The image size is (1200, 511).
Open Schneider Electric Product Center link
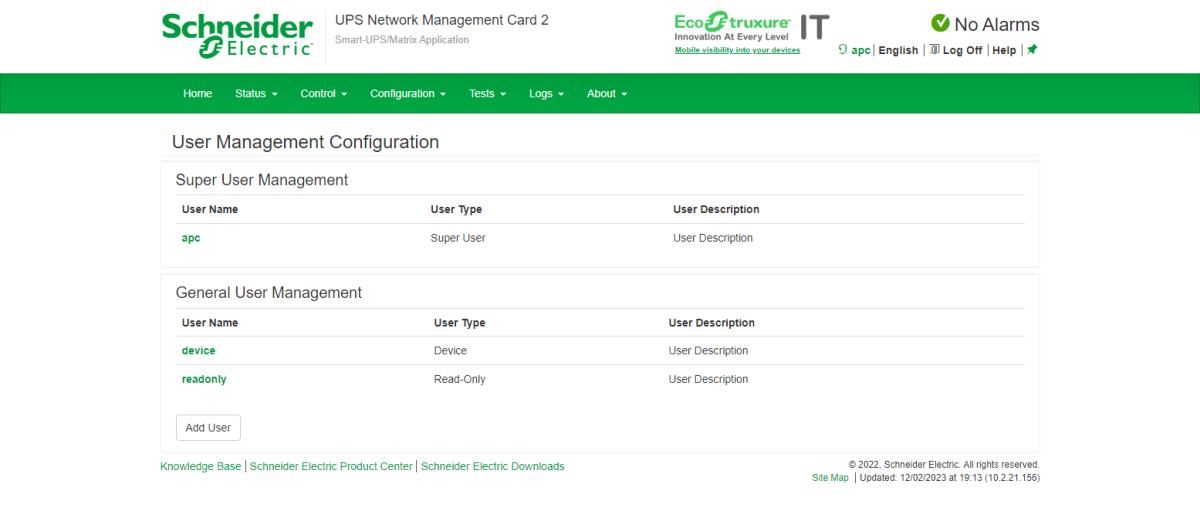pos(331,466)
